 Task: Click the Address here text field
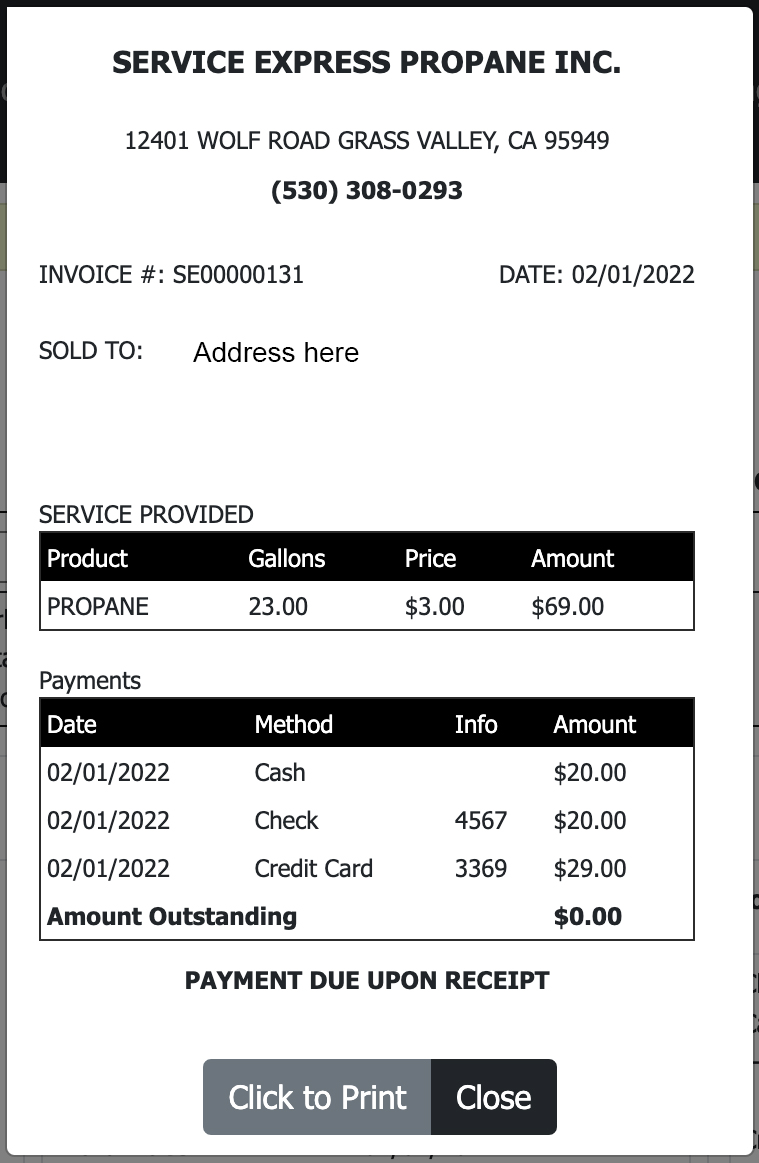276,352
